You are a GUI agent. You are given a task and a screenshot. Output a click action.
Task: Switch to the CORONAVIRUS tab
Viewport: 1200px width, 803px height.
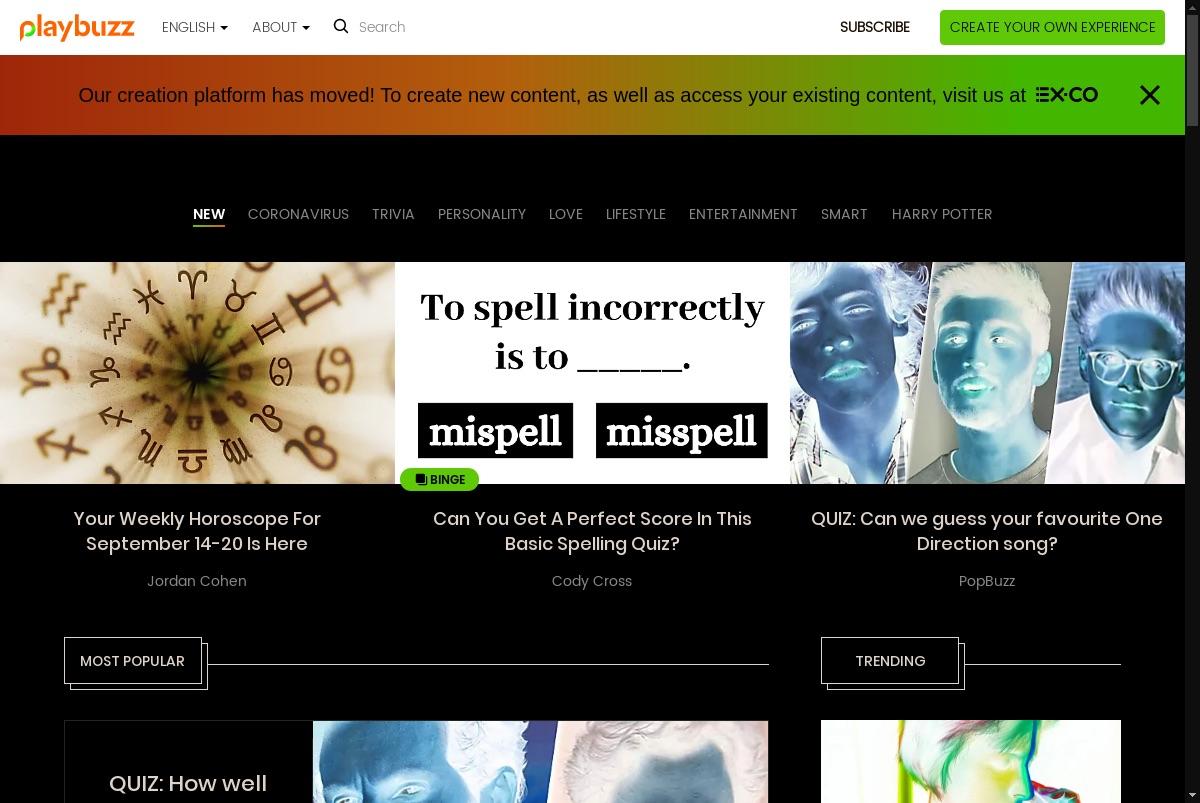point(298,214)
